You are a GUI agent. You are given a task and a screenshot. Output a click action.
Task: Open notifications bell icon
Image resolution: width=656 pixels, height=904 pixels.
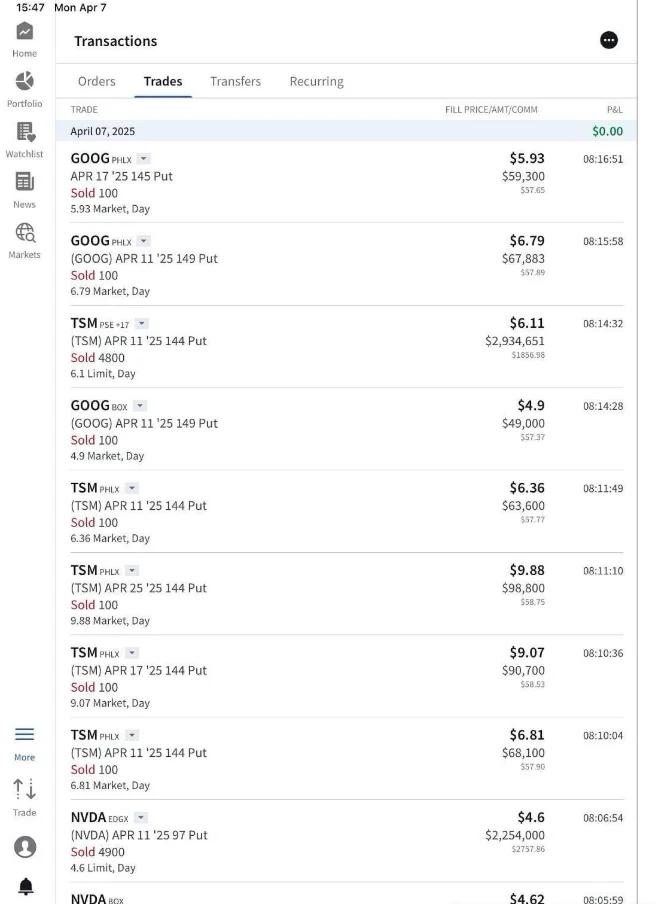coord(25,886)
